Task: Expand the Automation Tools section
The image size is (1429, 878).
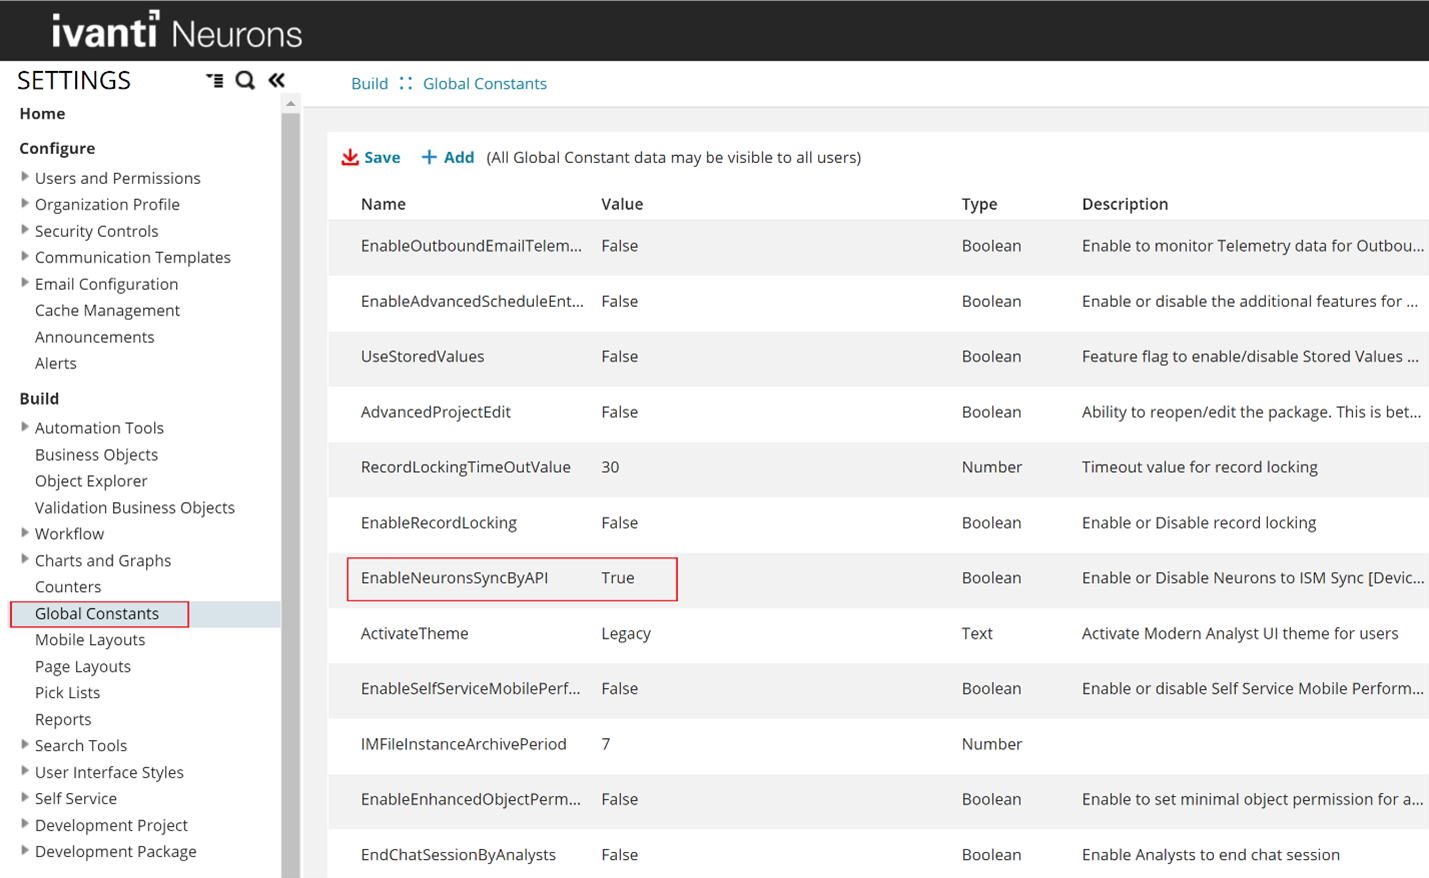Action: [x=24, y=427]
